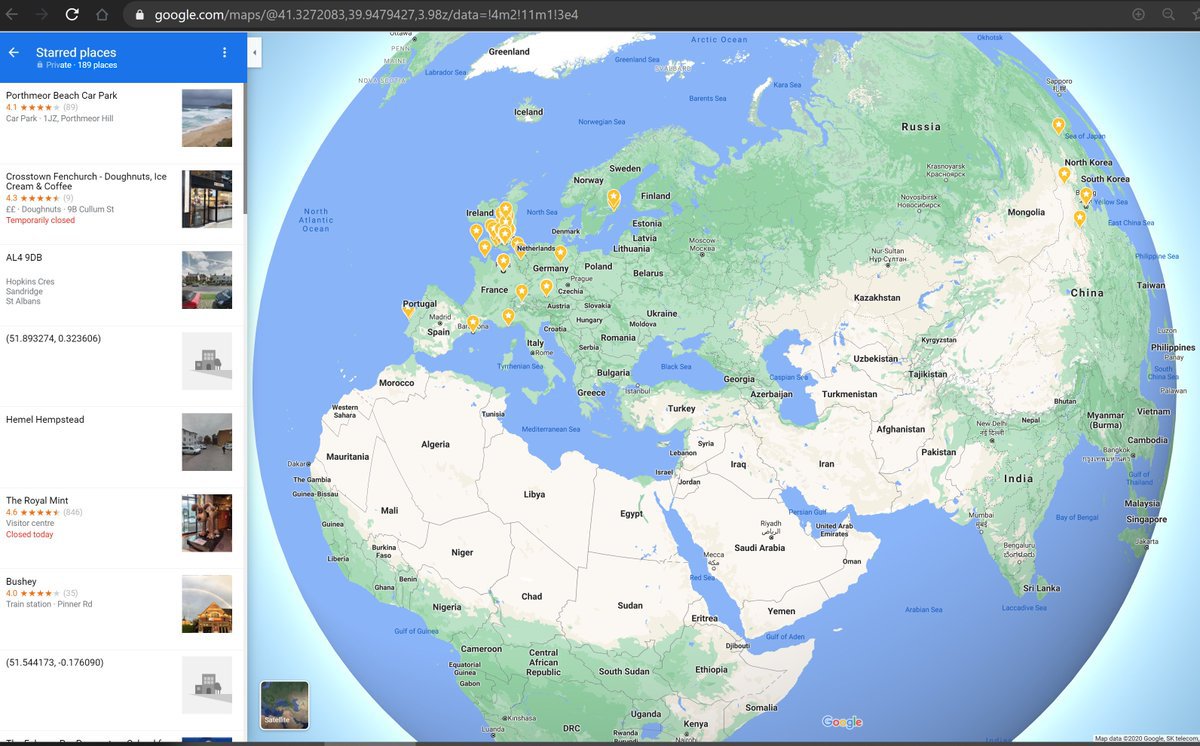This screenshot has height=746, width=1200.
Task: Collapse the side panel with arrow
Action: click(x=254, y=52)
